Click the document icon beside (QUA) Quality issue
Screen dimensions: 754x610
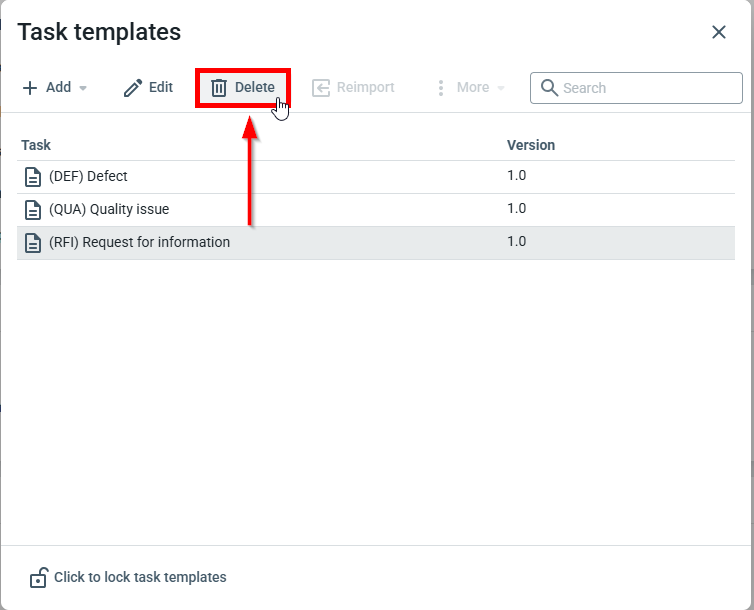click(33, 210)
